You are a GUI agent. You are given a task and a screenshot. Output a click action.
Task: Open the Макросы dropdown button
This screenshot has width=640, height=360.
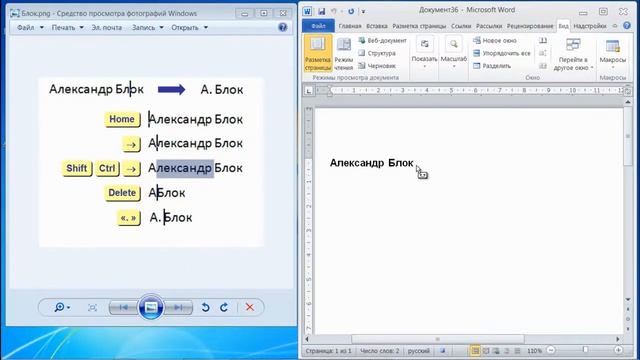coord(612,53)
